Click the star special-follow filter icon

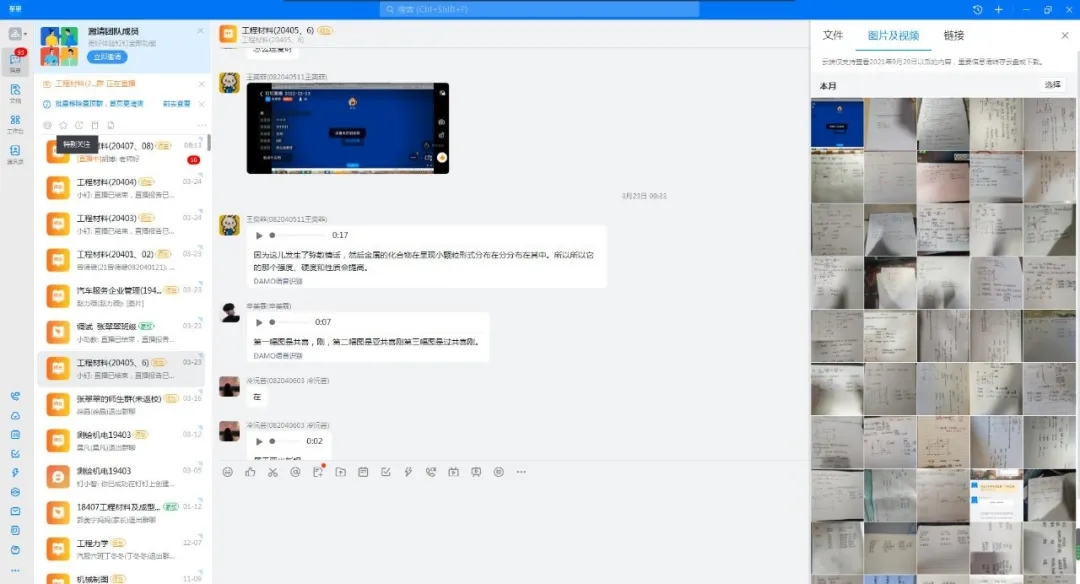point(63,125)
